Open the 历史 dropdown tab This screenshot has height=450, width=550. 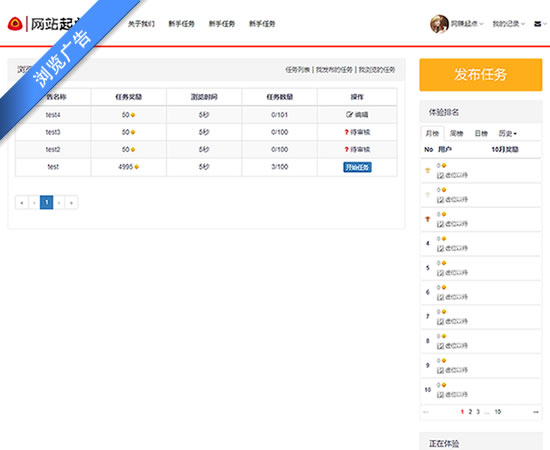(x=508, y=133)
